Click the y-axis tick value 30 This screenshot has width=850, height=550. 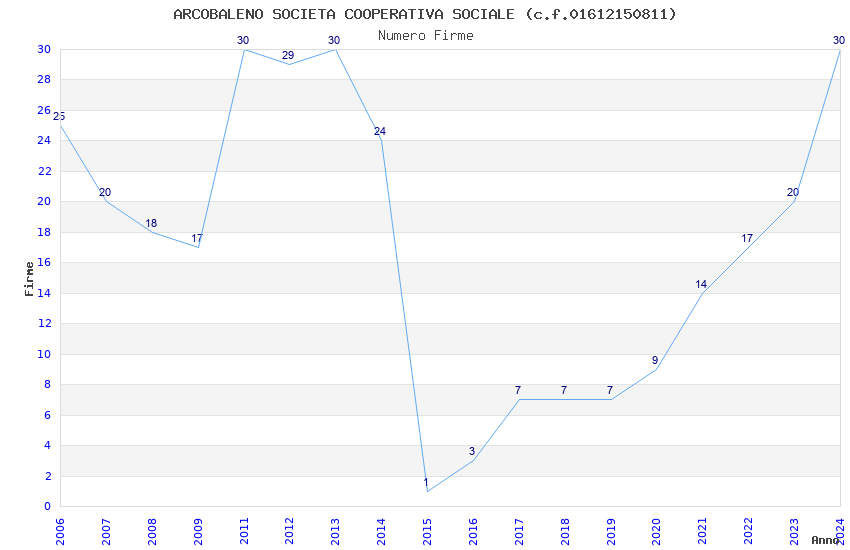[44, 49]
